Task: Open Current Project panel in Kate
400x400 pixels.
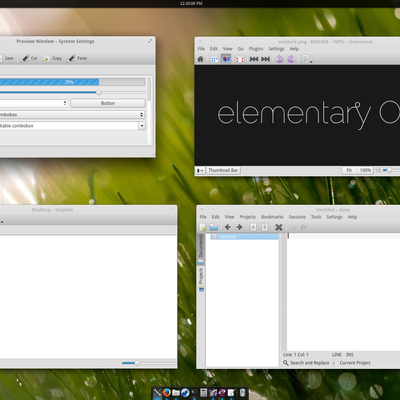Action: 352,363
